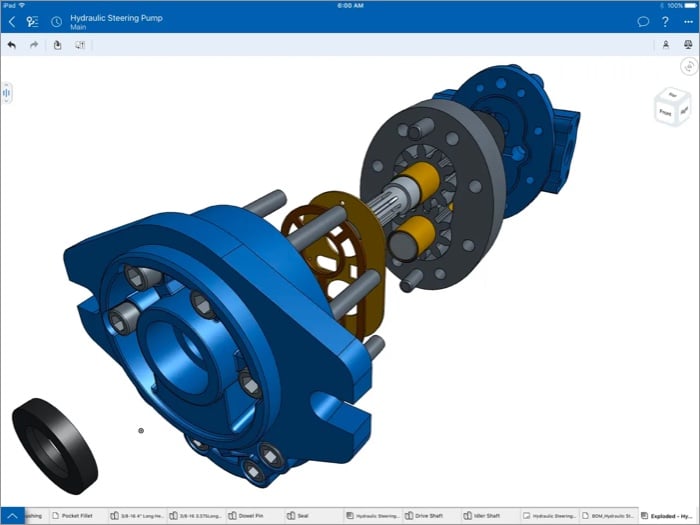Open the document history clock icon
This screenshot has width=700, height=525.
pyautogui.click(x=56, y=21)
